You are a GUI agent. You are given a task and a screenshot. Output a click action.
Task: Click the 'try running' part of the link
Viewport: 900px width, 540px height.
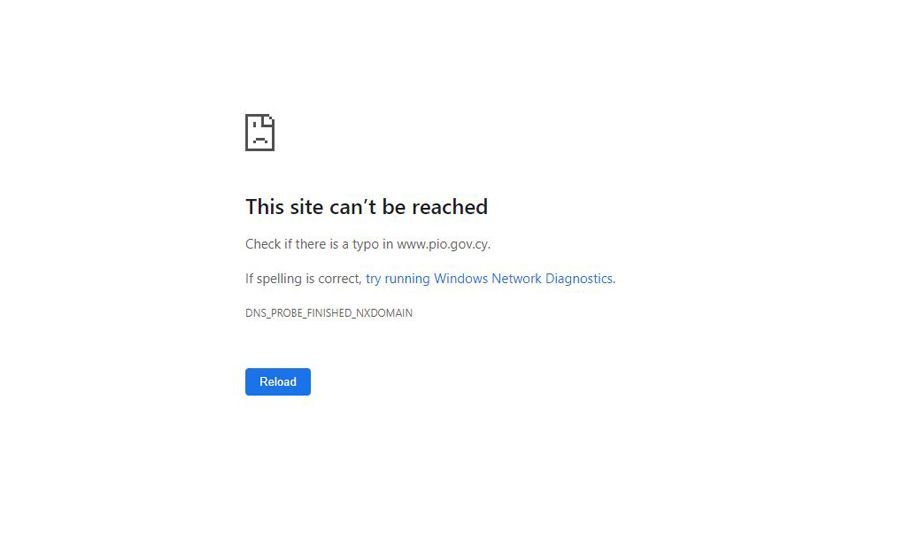click(398, 279)
